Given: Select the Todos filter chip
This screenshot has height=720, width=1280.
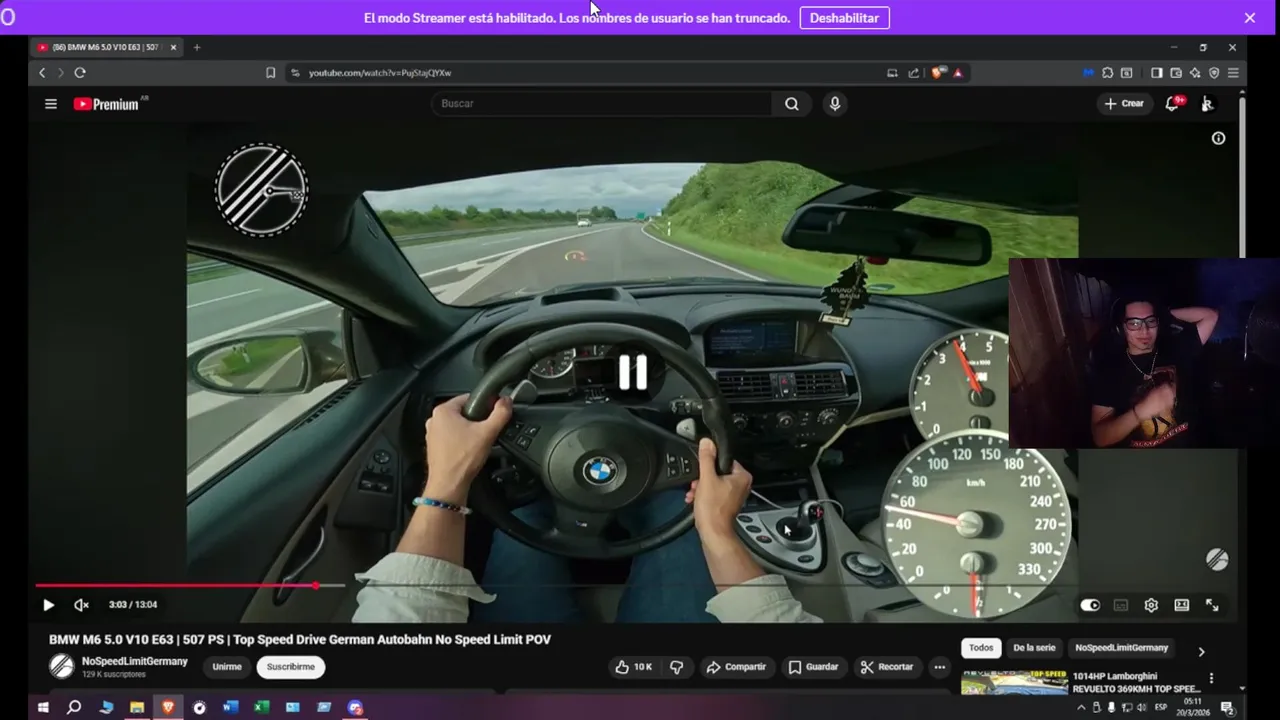Looking at the screenshot, I should [x=981, y=648].
